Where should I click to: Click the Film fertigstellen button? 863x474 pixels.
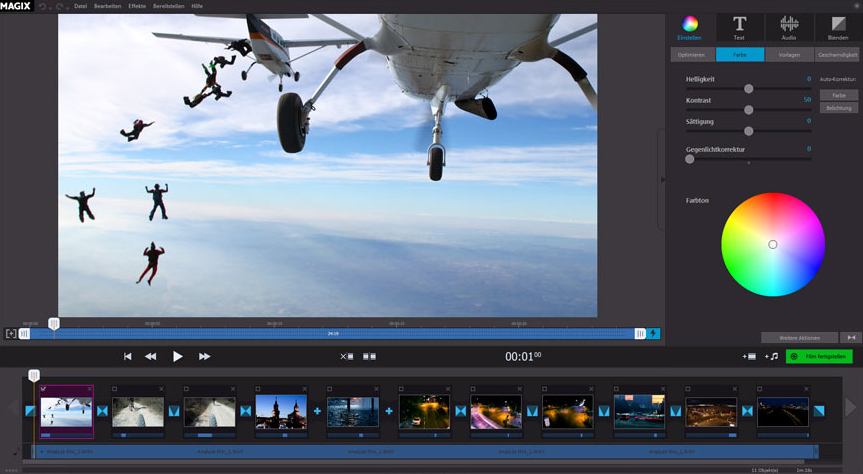819,356
